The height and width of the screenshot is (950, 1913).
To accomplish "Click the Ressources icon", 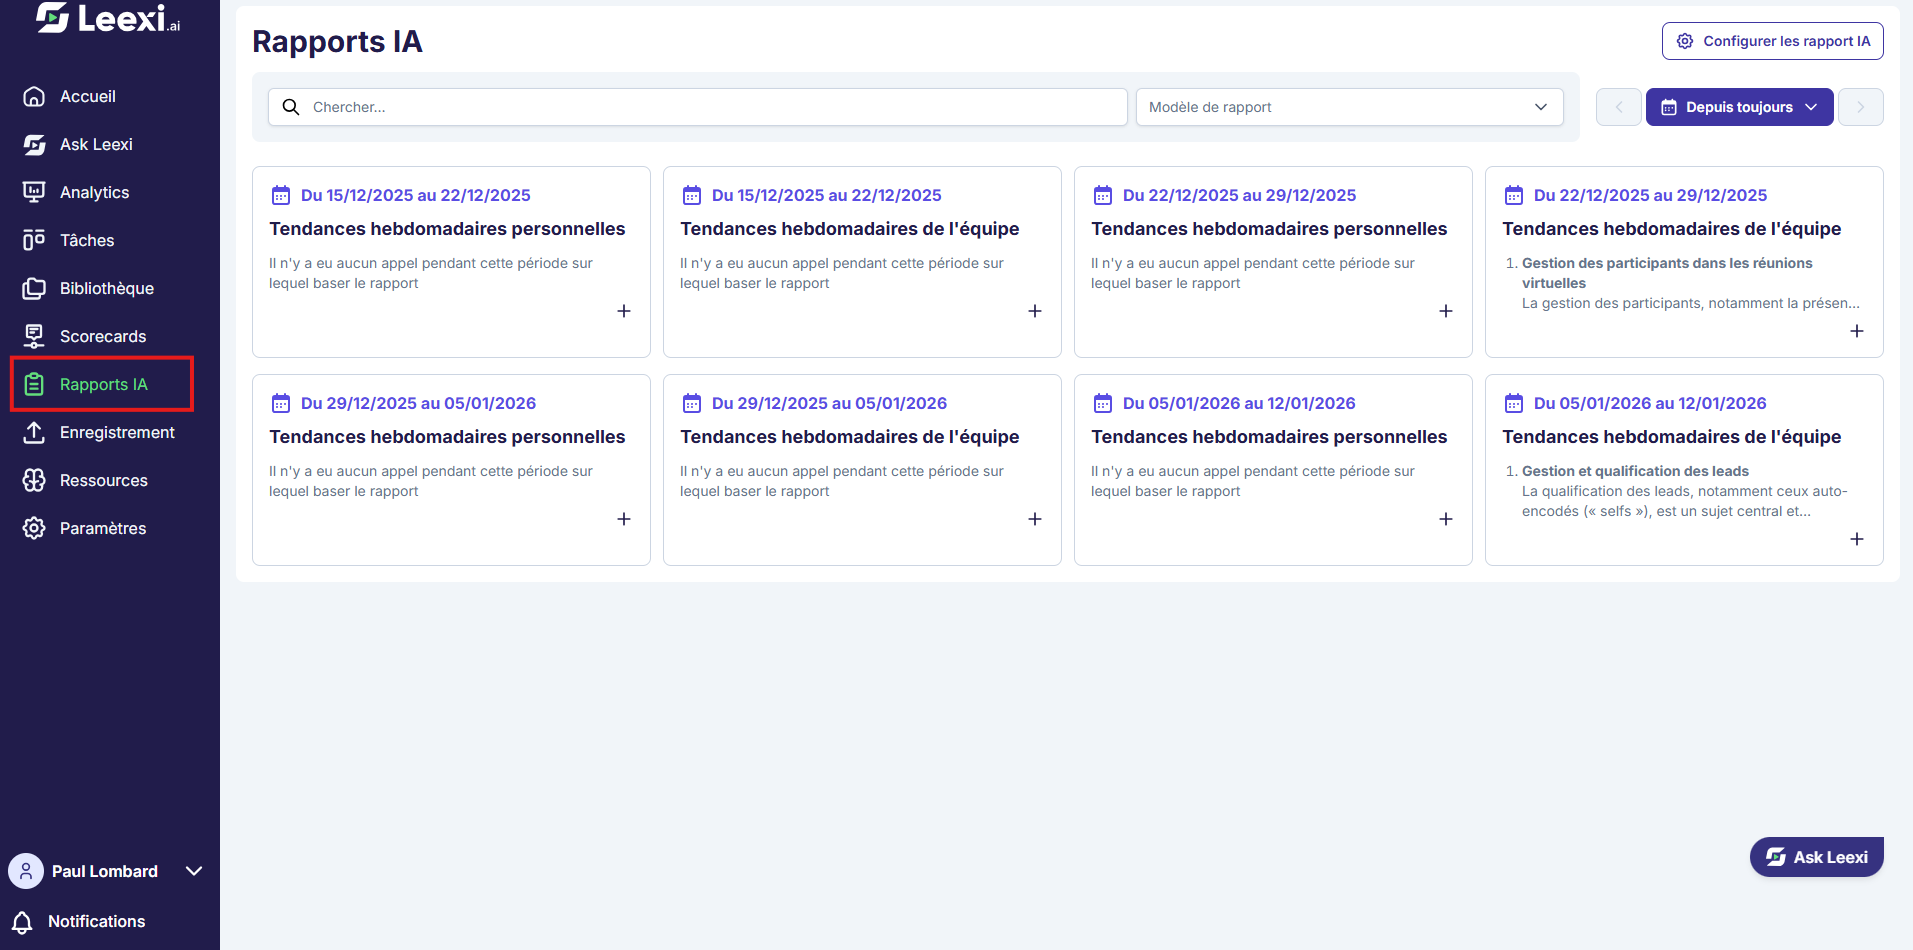I will pyautogui.click(x=34, y=480).
